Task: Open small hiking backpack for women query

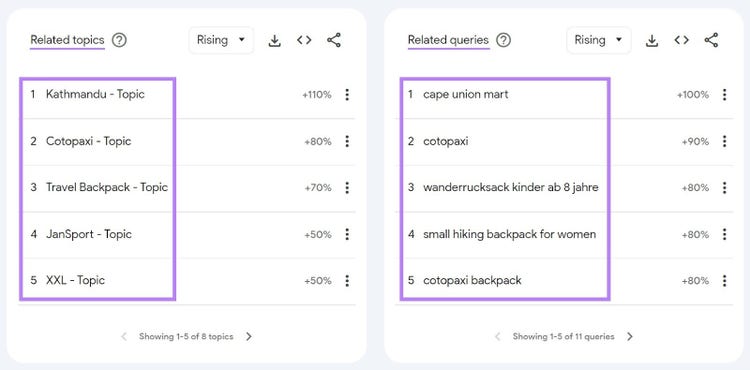Action: (x=564, y=234)
